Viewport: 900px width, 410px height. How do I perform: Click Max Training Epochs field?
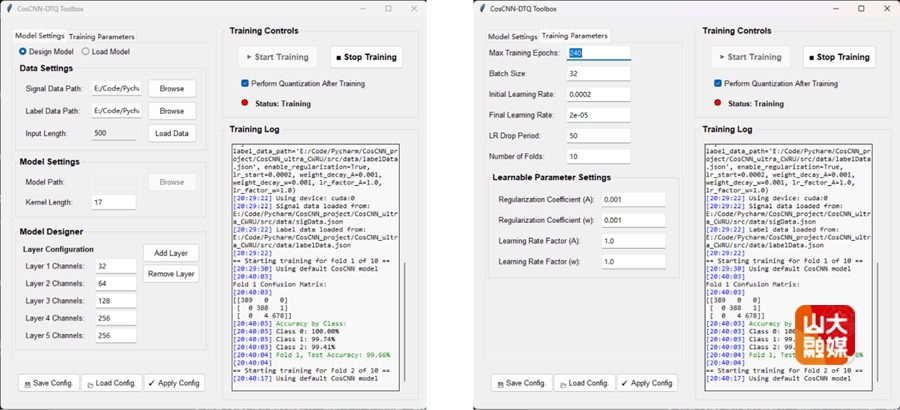599,53
